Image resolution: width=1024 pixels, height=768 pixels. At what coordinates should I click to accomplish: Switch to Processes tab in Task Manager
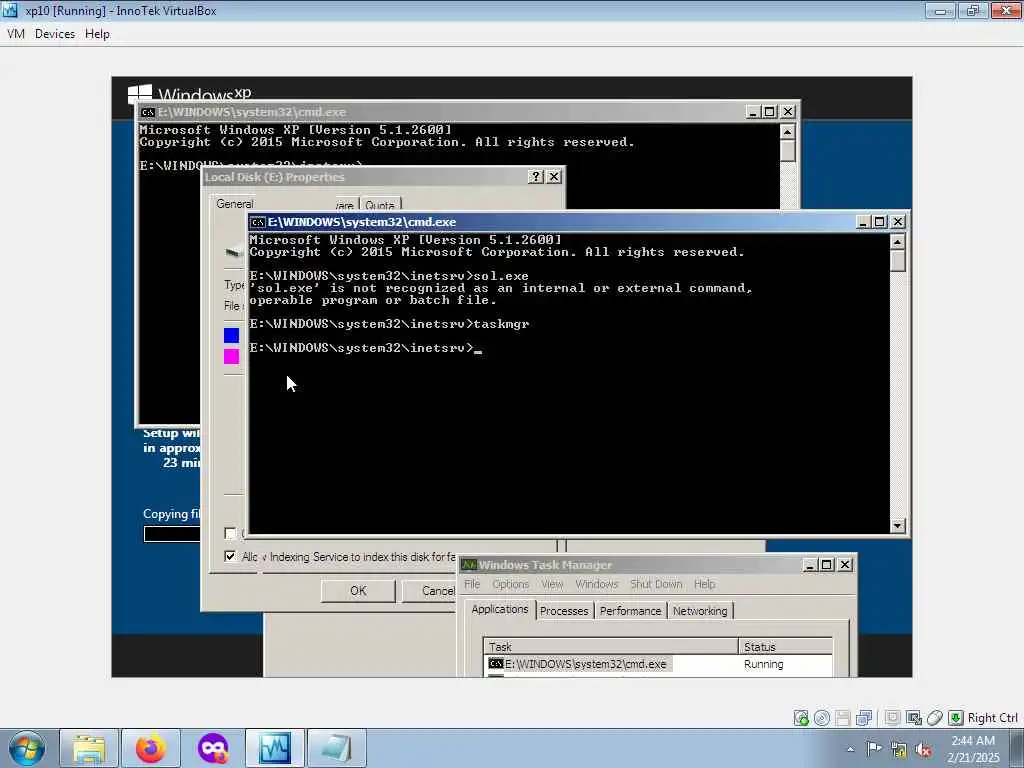tap(564, 611)
